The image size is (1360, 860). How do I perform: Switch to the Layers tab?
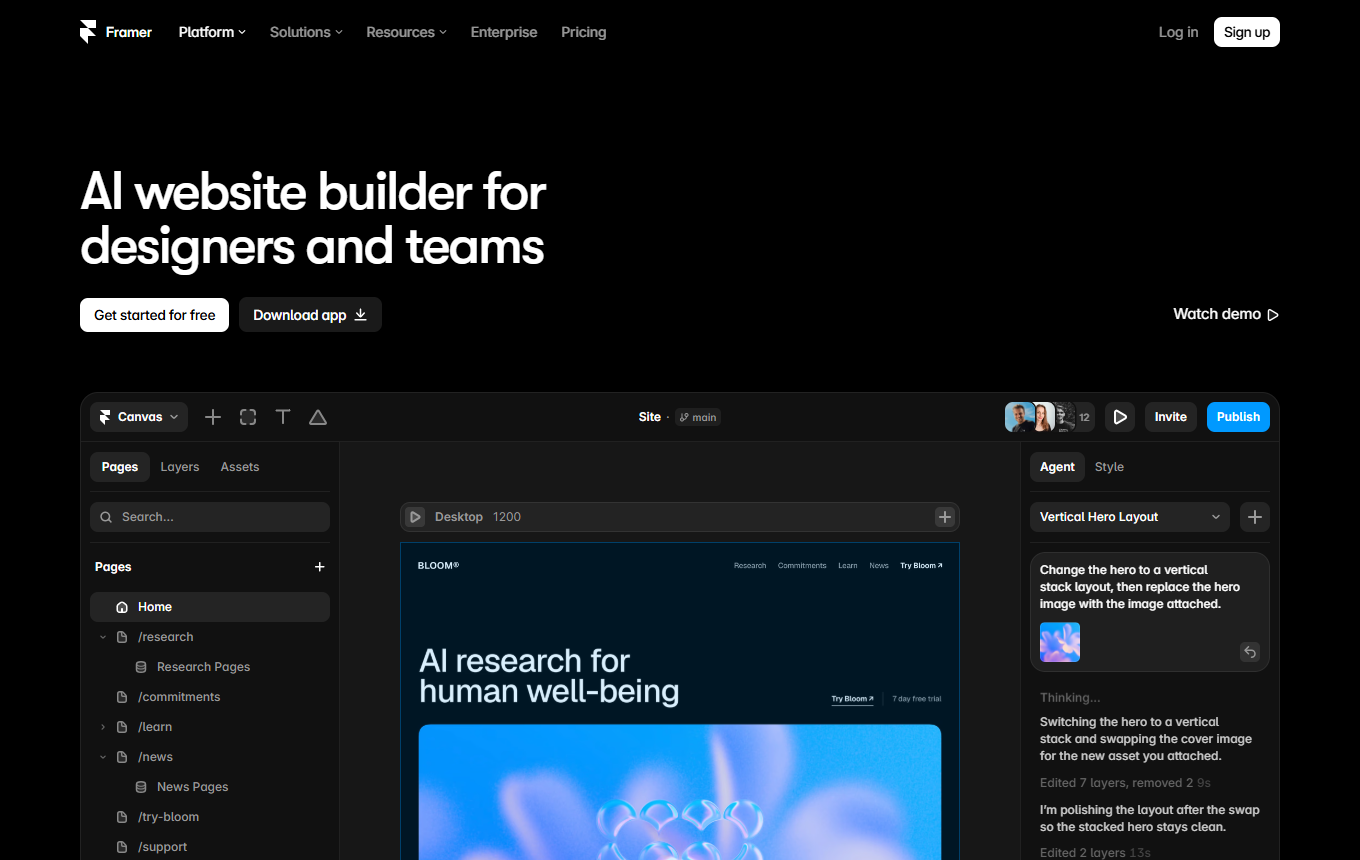(x=180, y=467)
